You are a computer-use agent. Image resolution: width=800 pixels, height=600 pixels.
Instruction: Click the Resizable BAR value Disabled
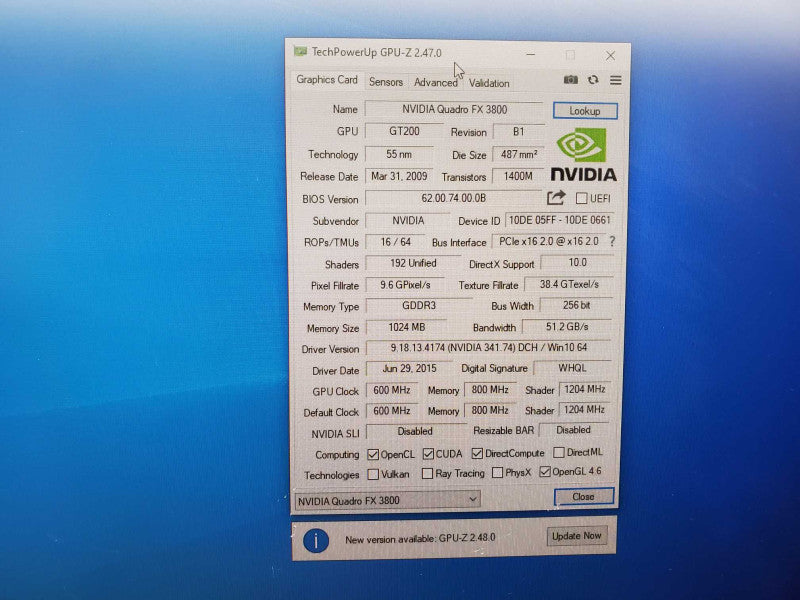tap(573, 430)
